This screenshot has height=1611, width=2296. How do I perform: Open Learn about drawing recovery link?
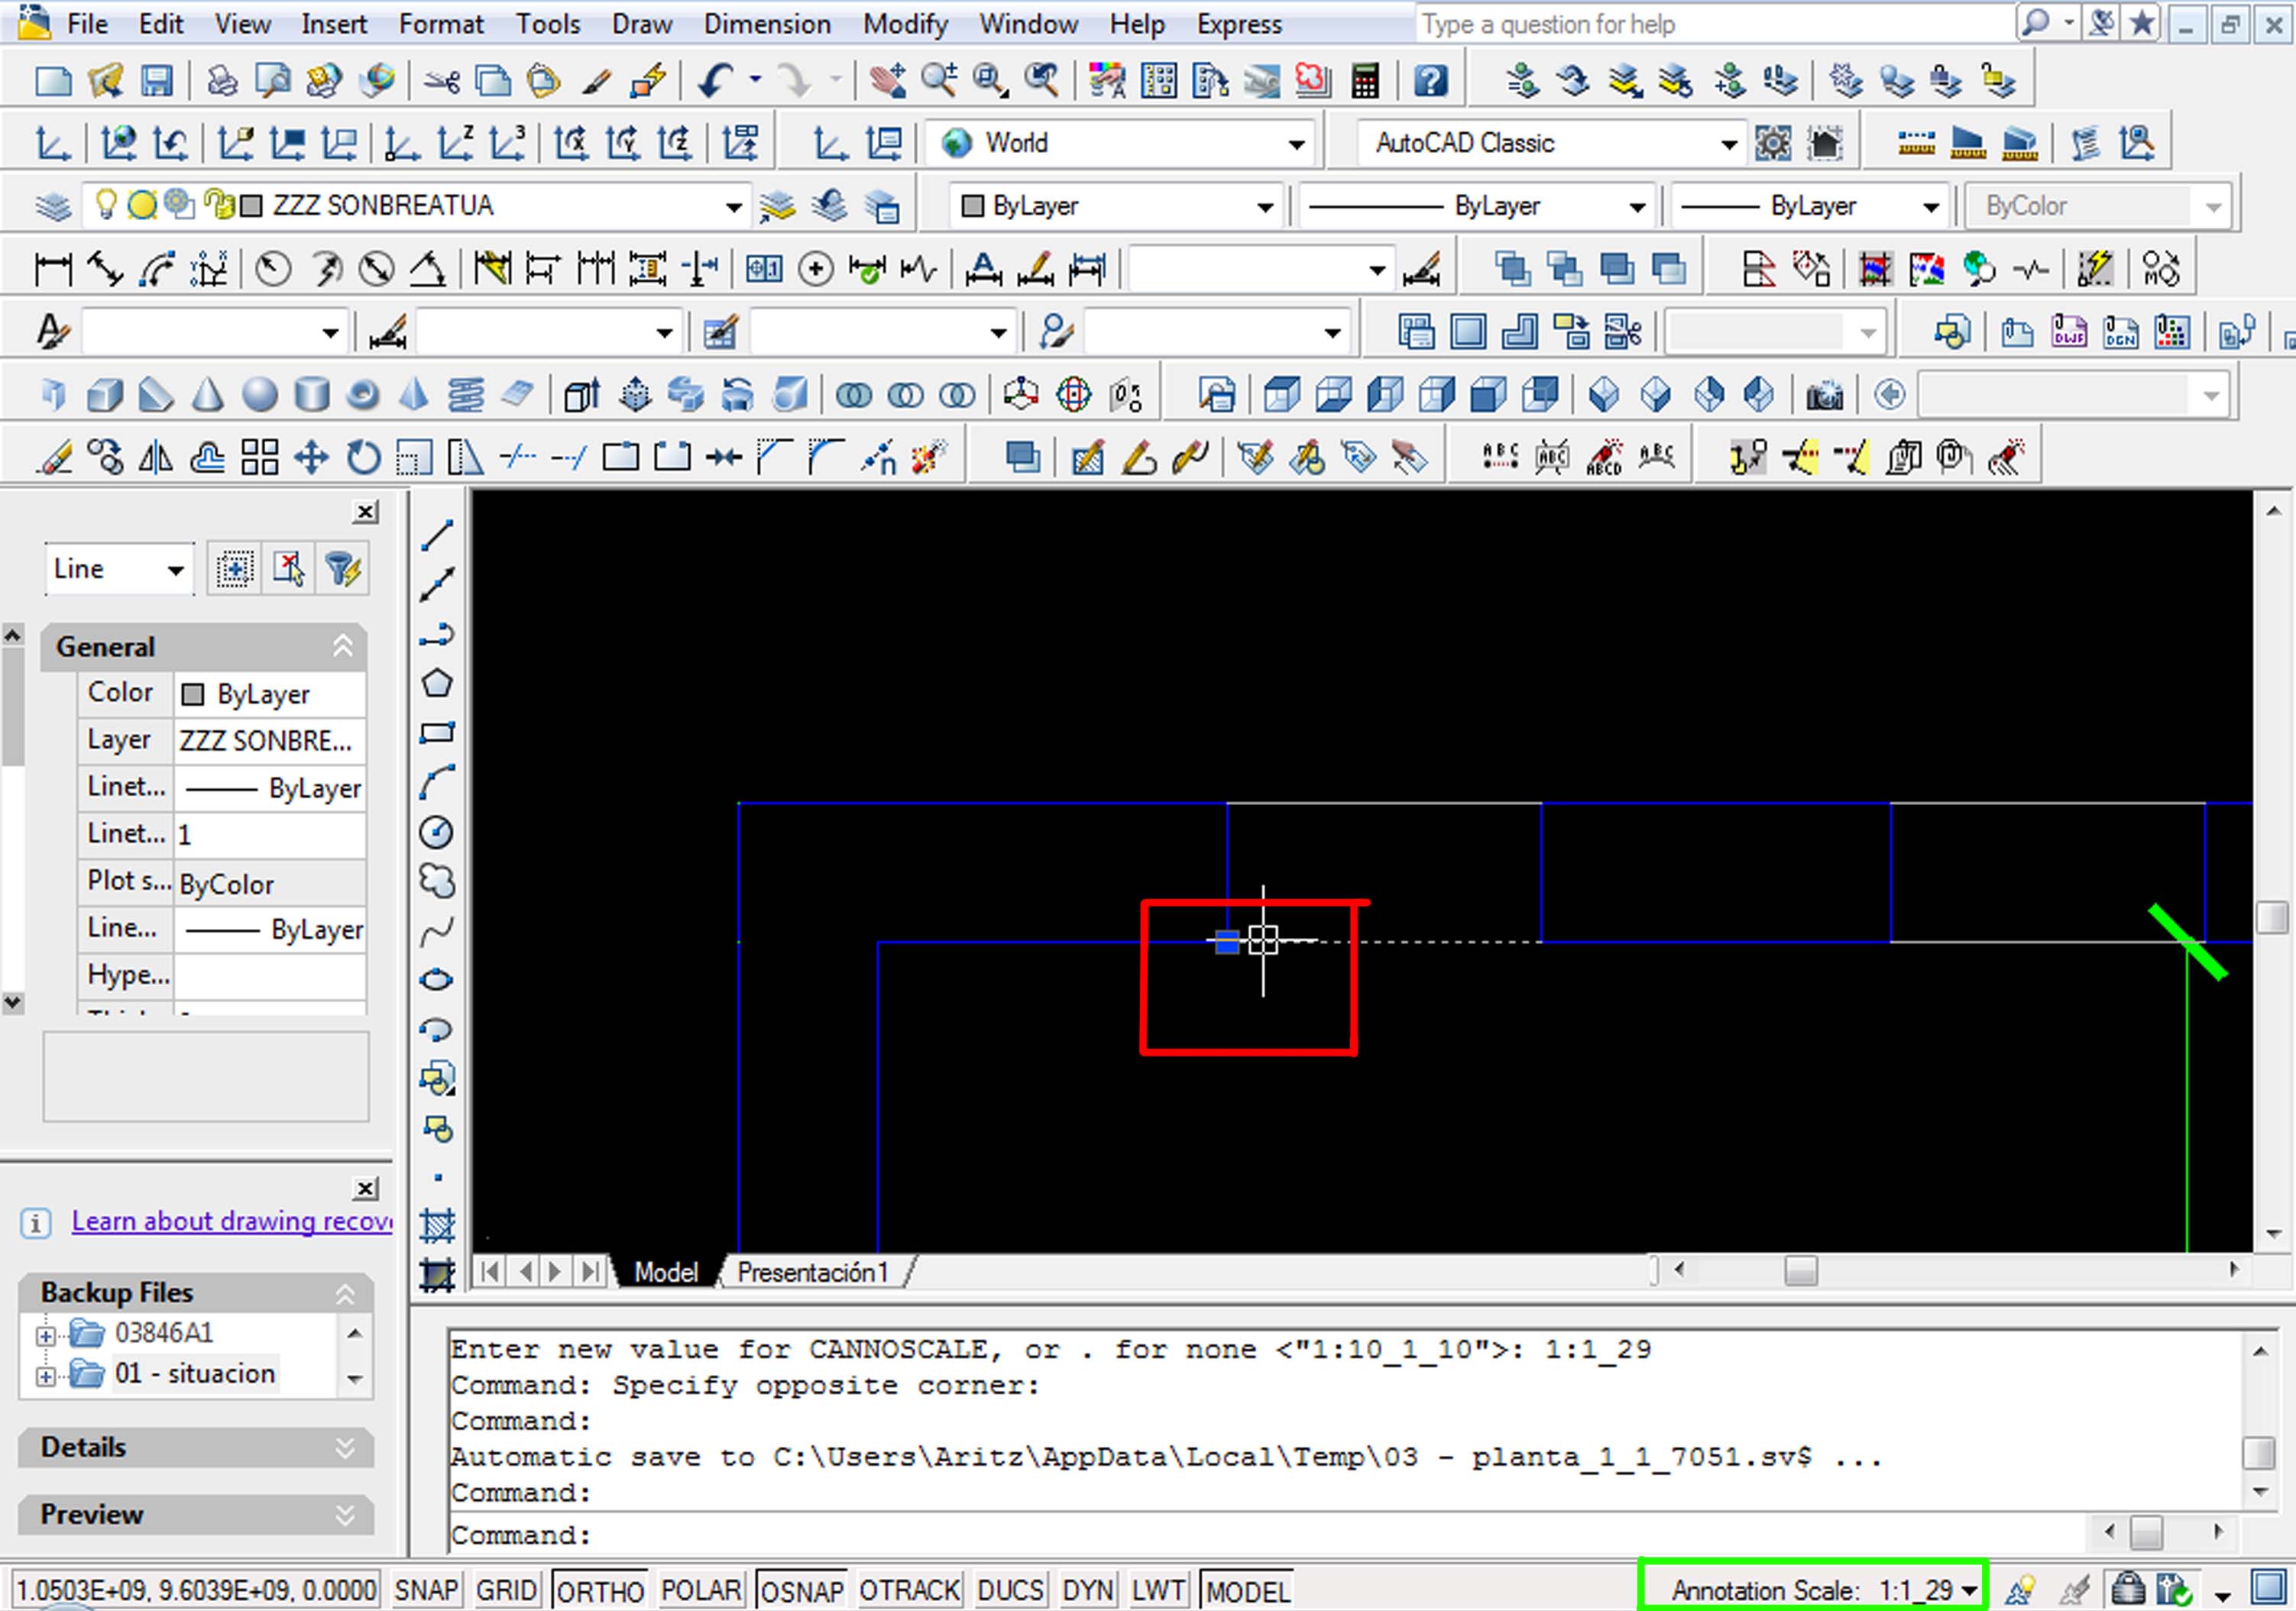click(x=231, y=1221)
